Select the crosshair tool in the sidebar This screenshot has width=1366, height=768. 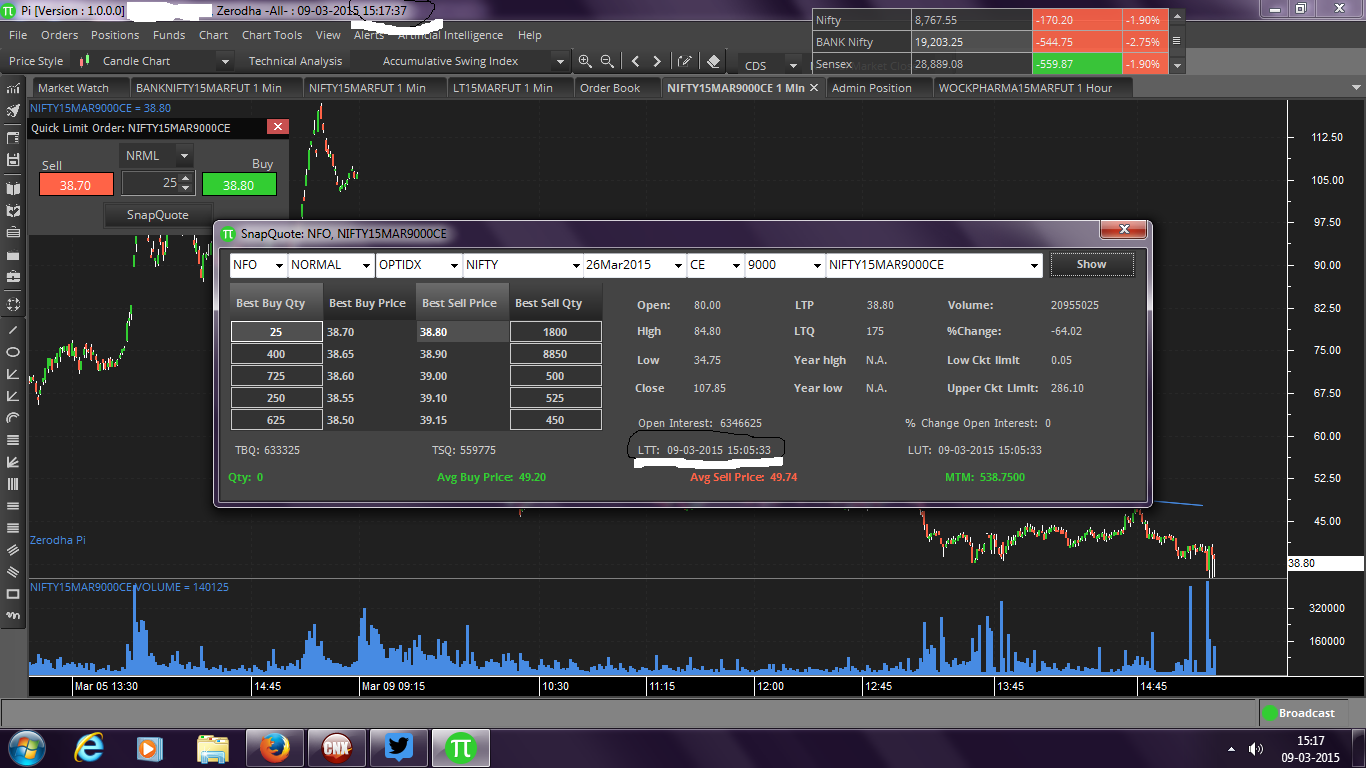pos(13,303)
